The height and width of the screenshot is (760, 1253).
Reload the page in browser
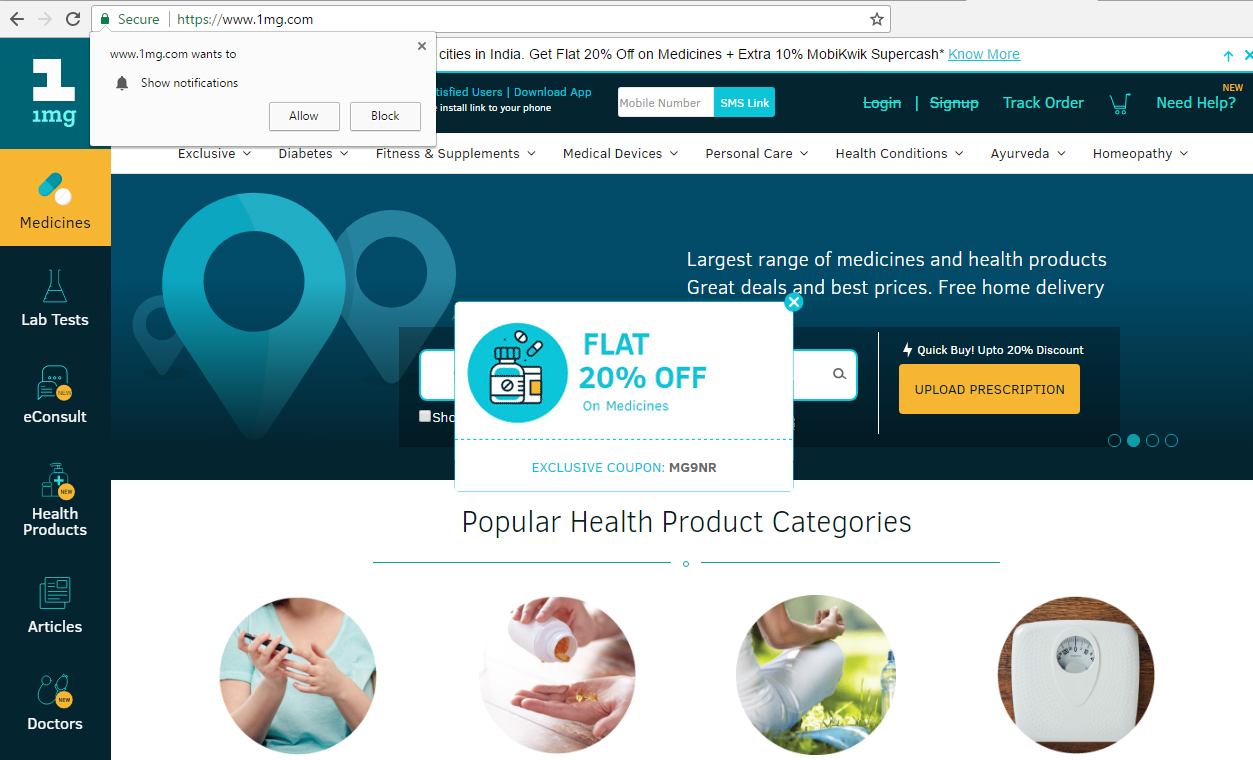[73, 19]
